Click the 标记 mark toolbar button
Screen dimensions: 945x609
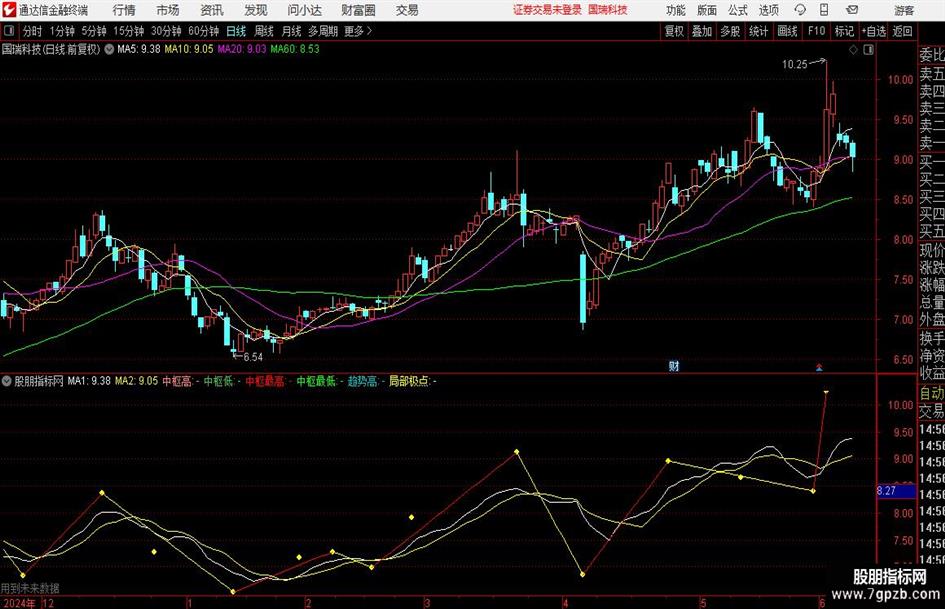844,31
